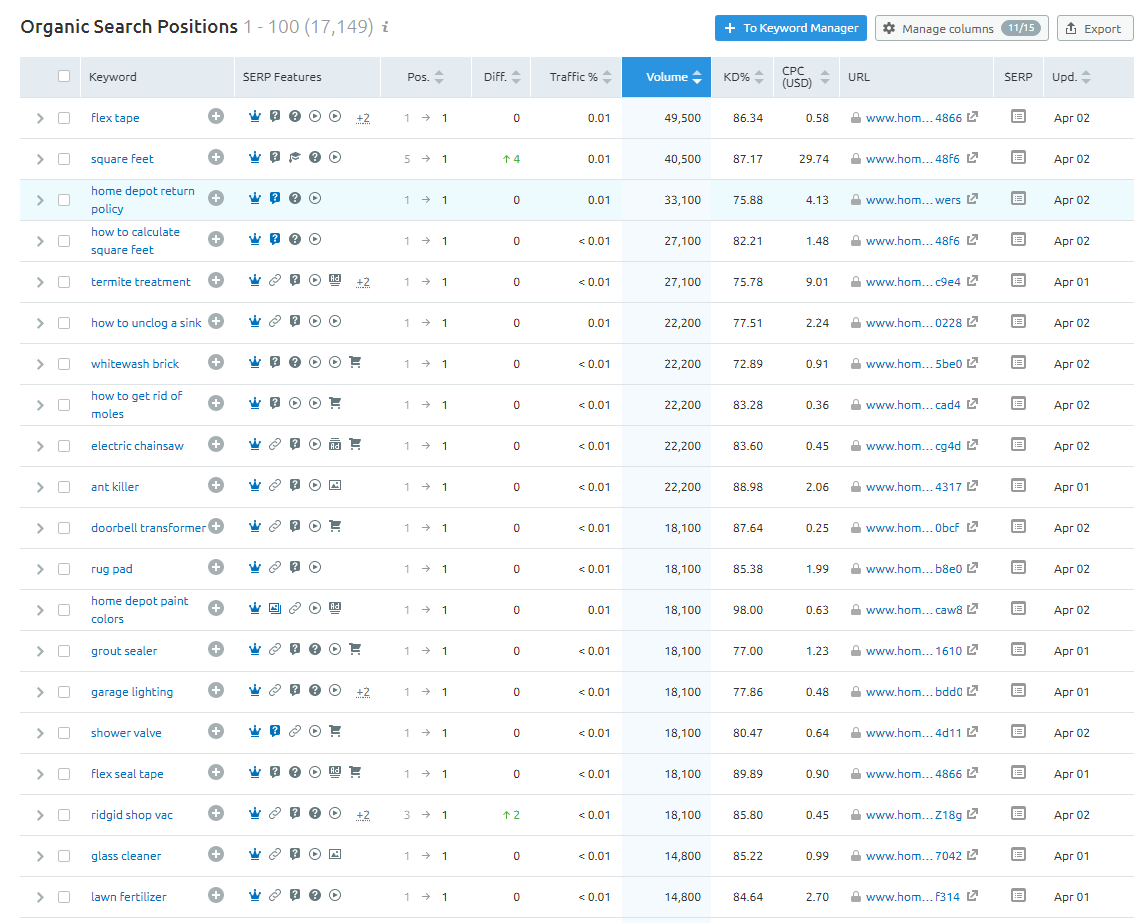Expand the +2 SERP features on garage lighting row
Screen dimensions: 1148x923
[x=362, y=690]
